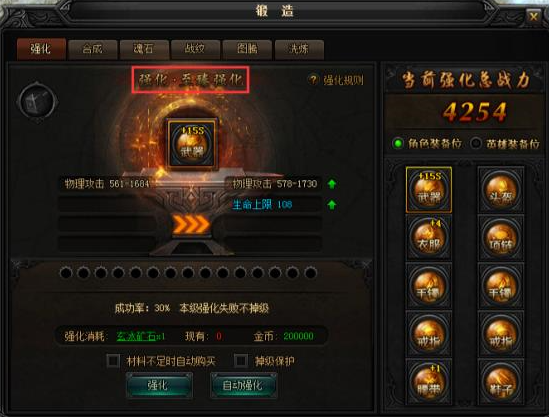Select the +15S 武器 slot in equipment grid

(429, 190)
